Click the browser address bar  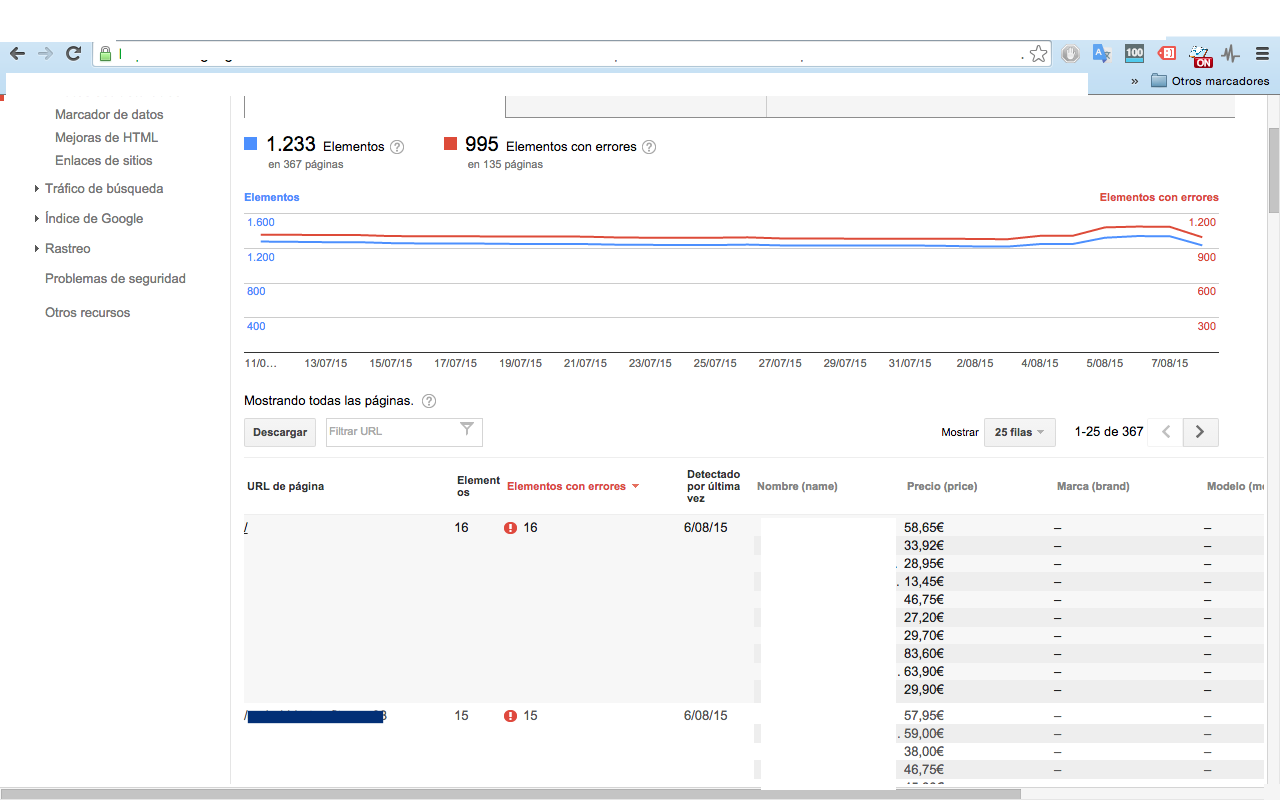(x=570, y=54)
